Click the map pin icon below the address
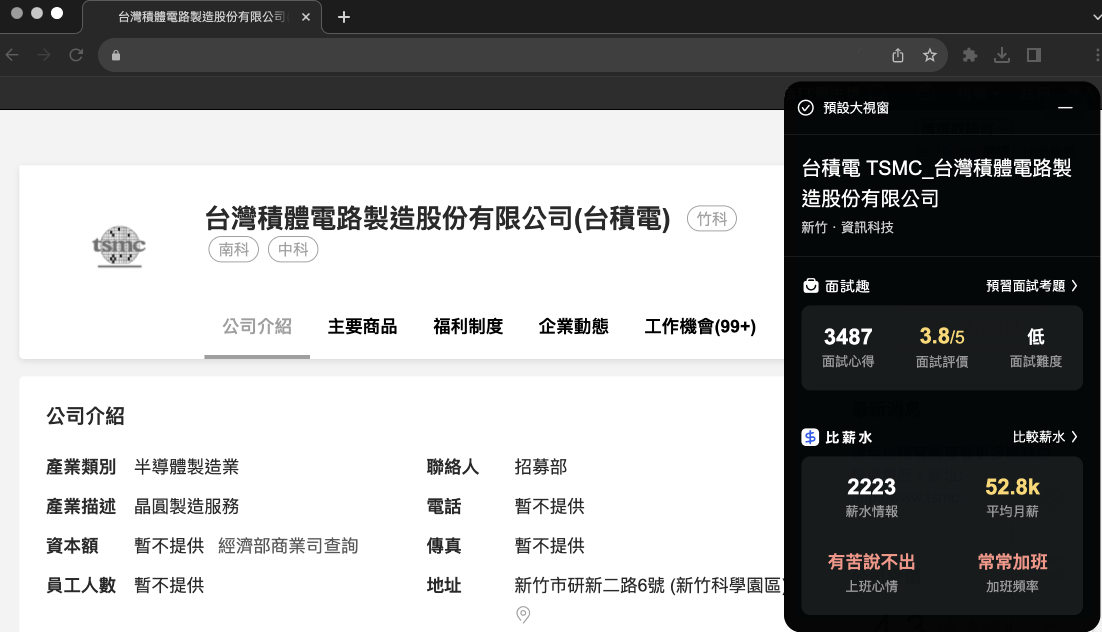Image resolution: width=1102 pixels, height=632 pixels. coord(523,614)
